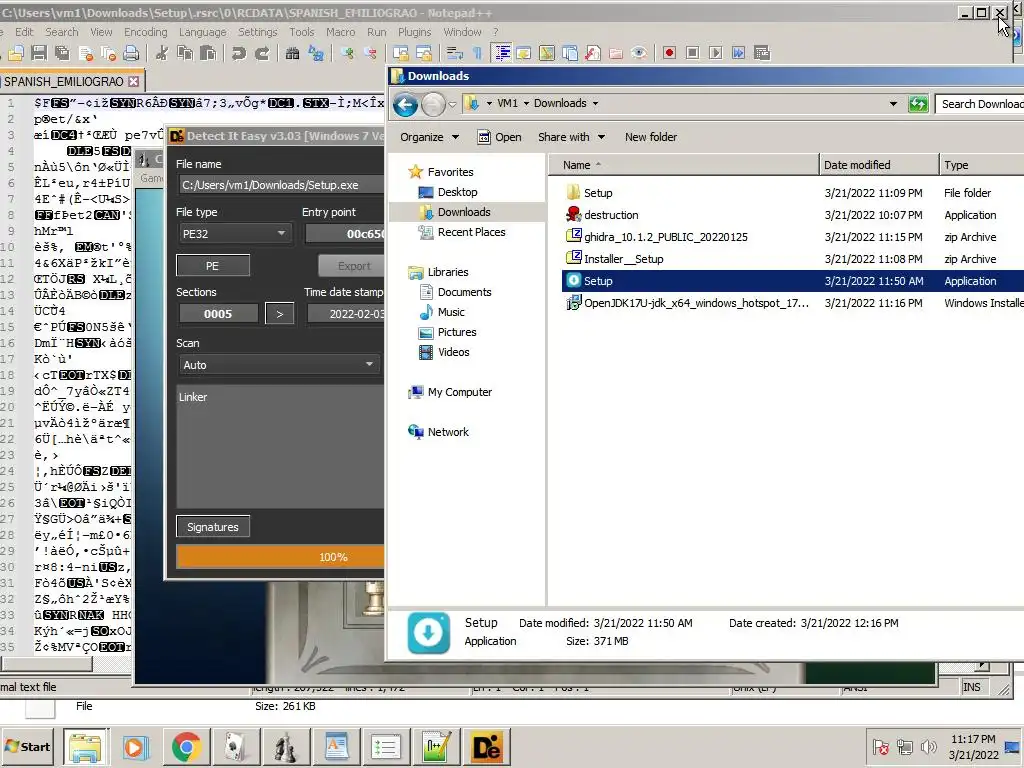Click the Zoom Out icon in Notepad++

[x=370, y=53]
